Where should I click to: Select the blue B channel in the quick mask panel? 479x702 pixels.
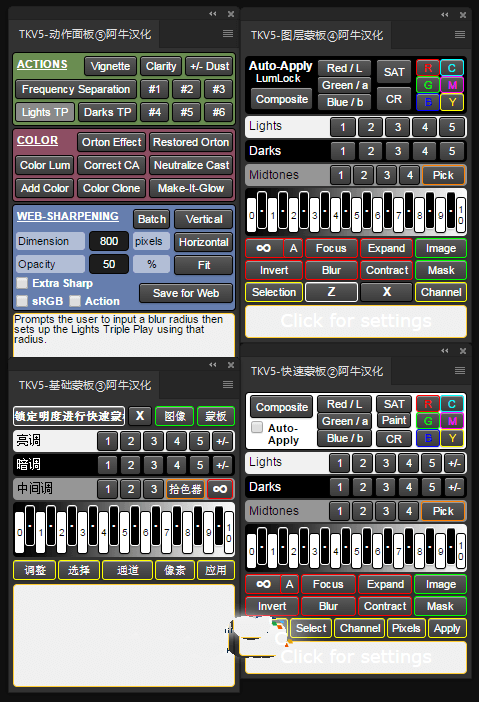428,438
